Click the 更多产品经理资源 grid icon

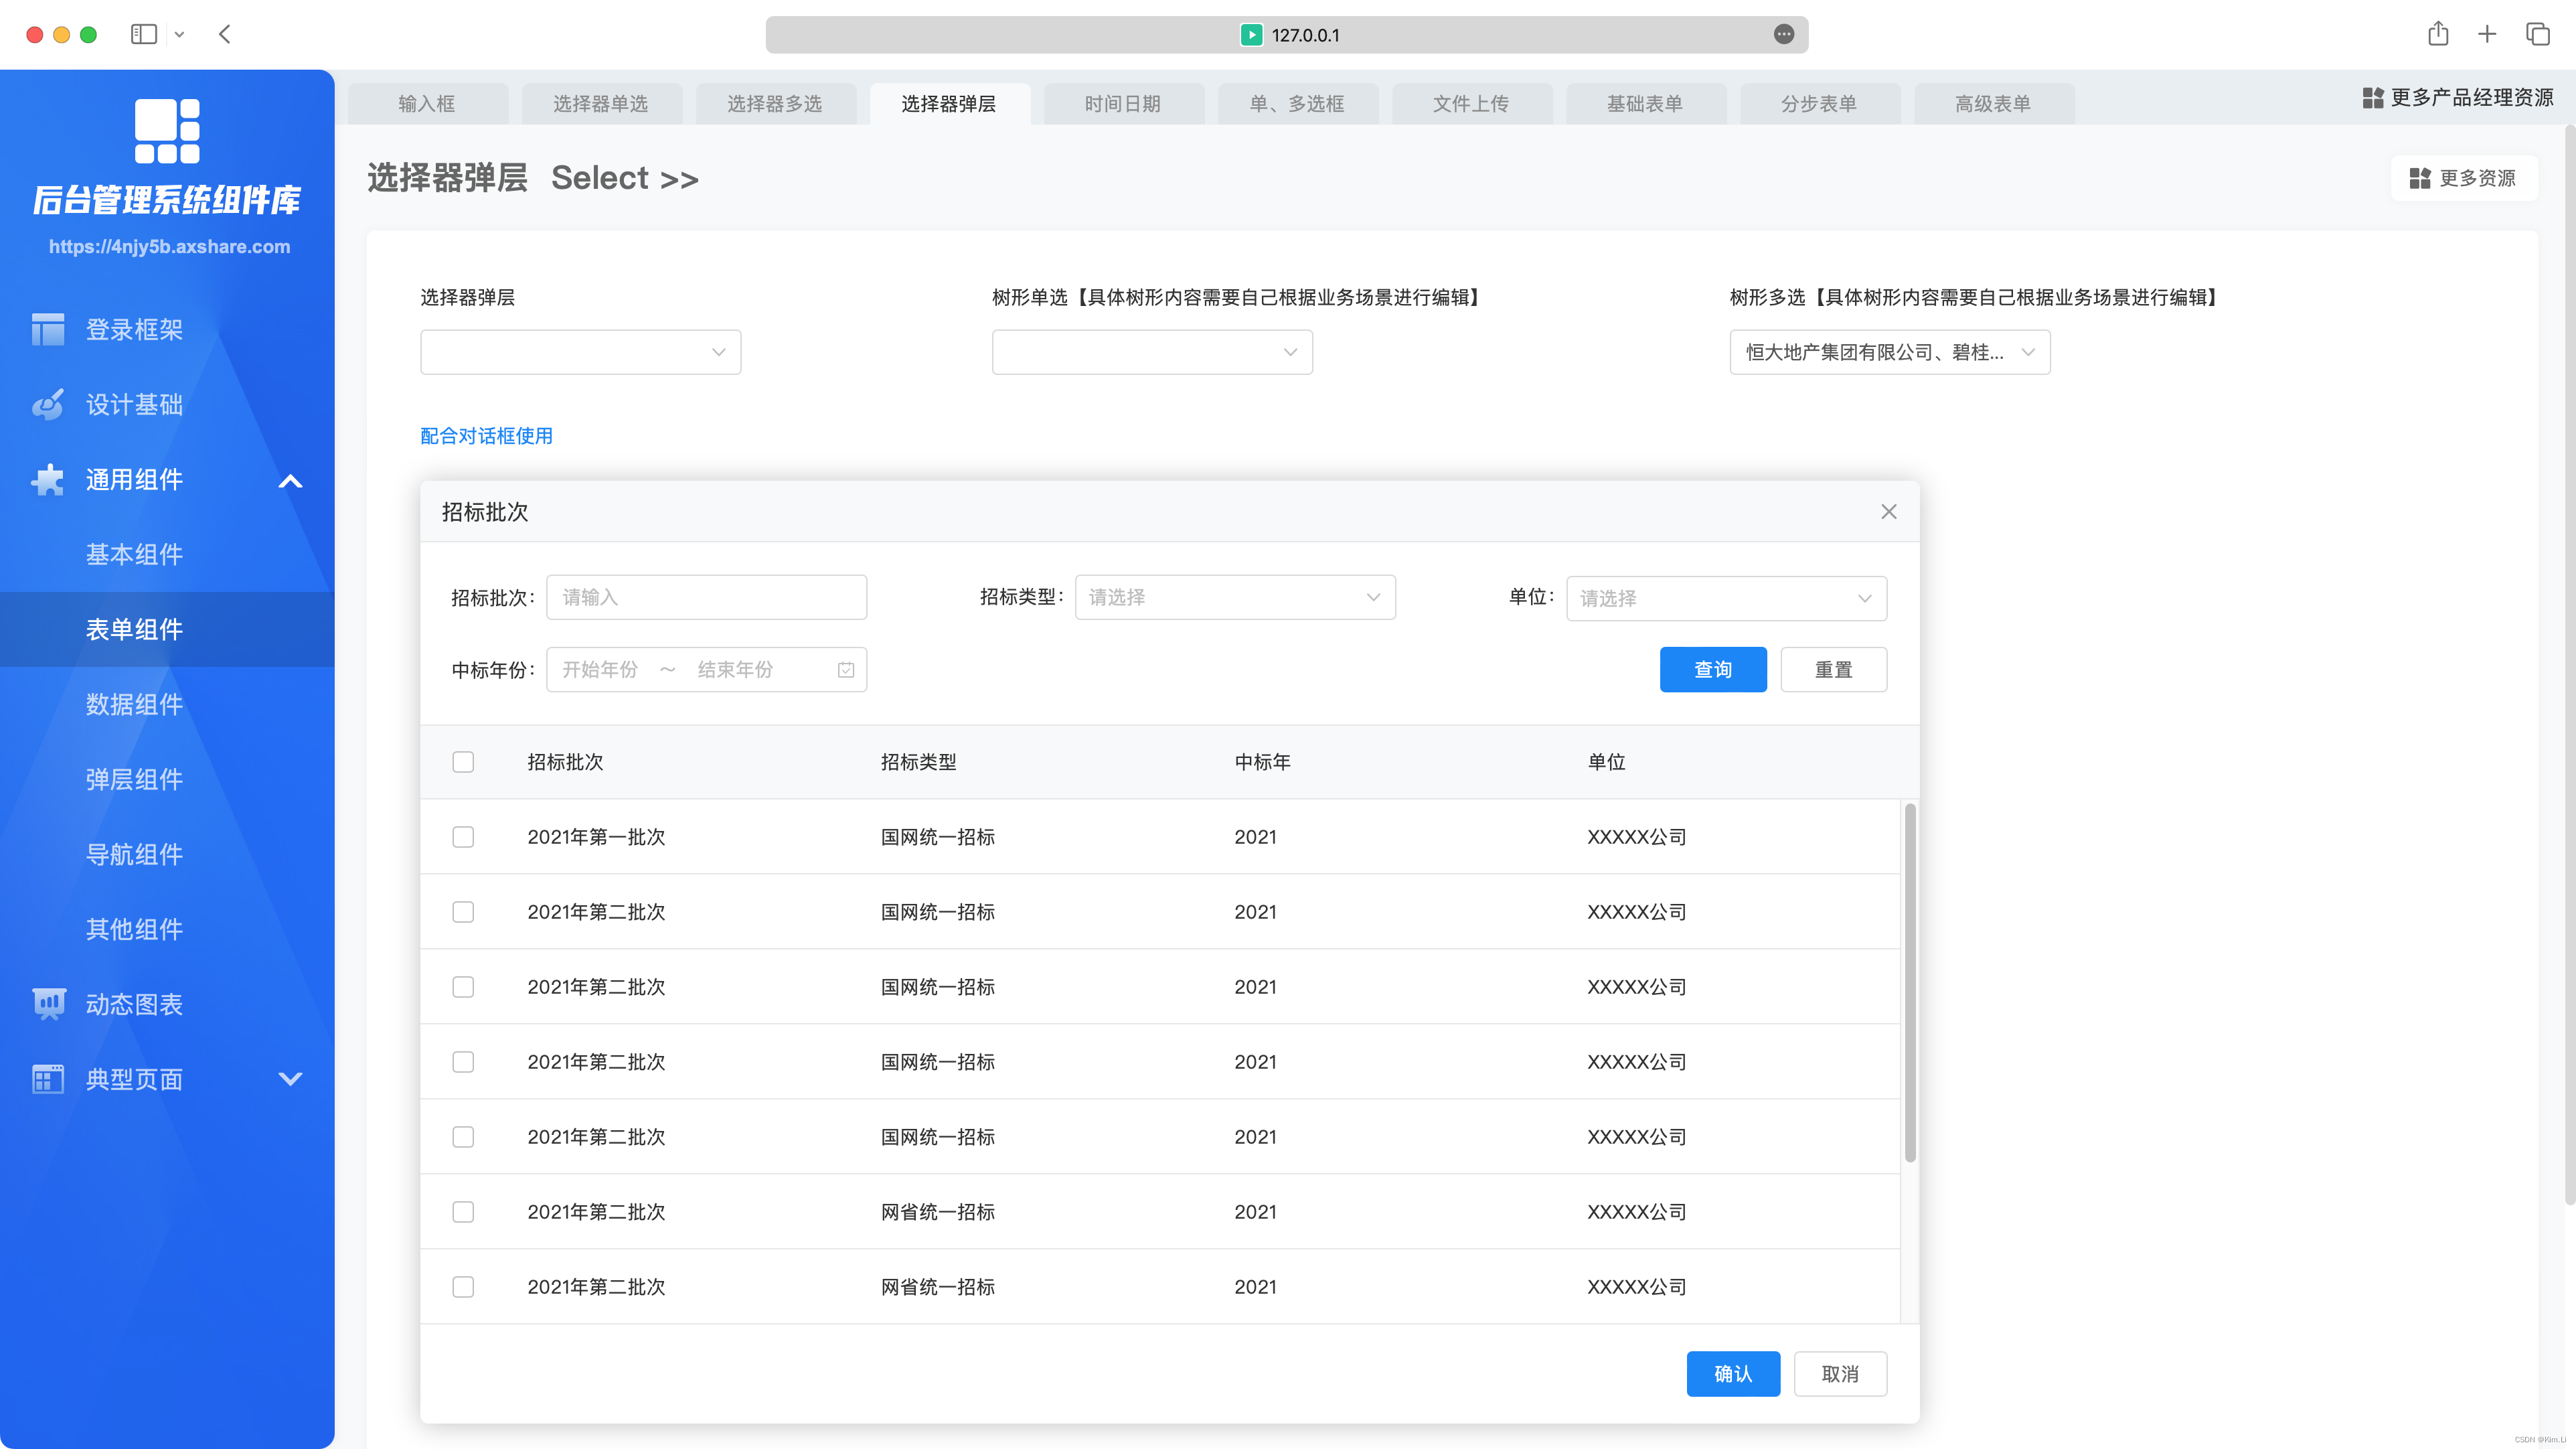[x=2373, y=98]
